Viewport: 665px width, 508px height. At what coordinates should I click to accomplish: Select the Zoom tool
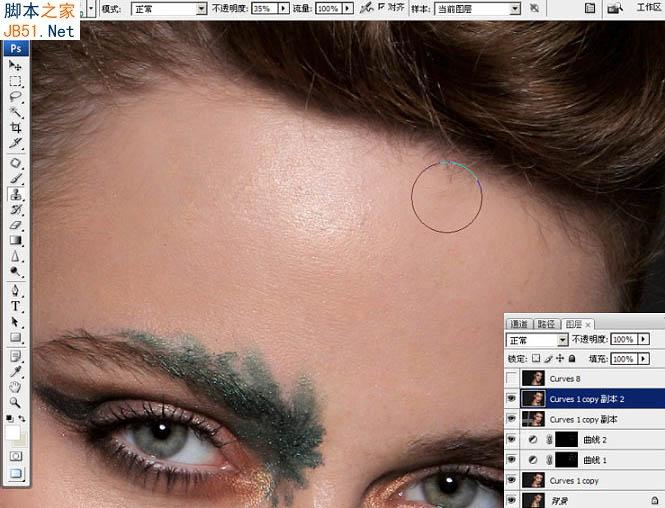[x=16, y=402]
